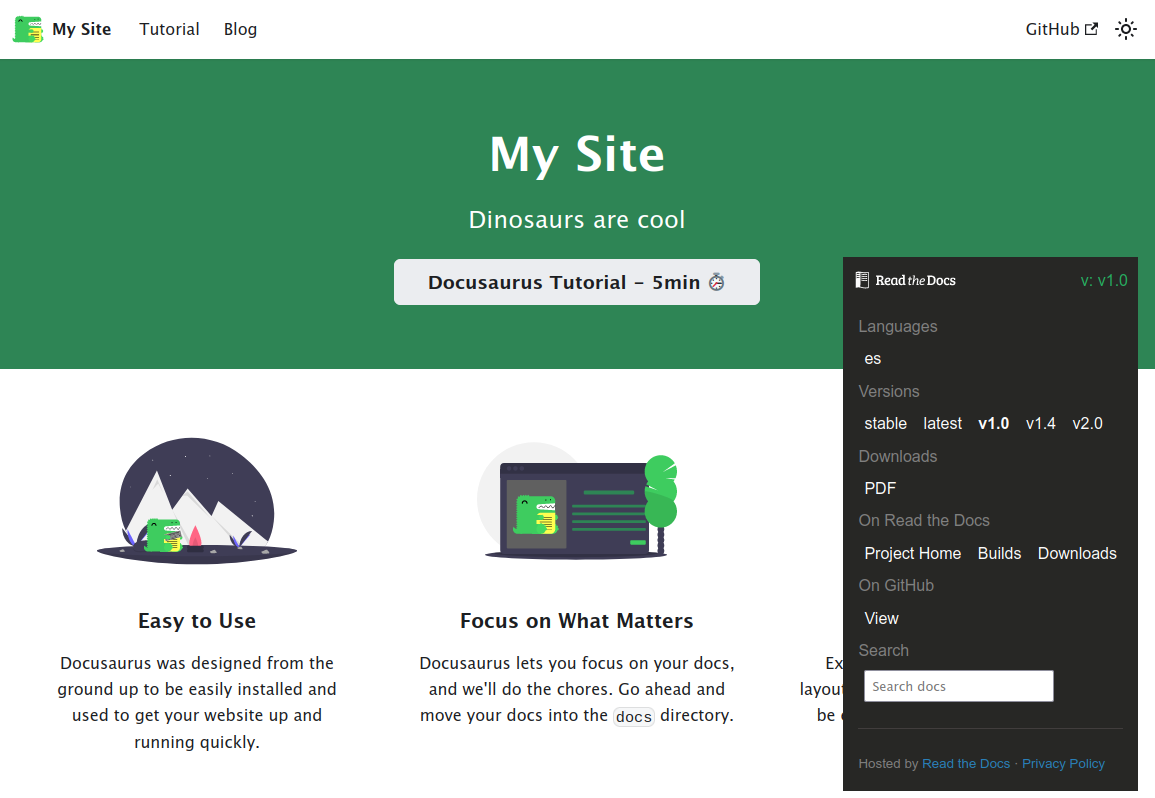The image size is (1155, 798).
Task: Open the GitHub external link
Action: click(x=1061, y=29)
